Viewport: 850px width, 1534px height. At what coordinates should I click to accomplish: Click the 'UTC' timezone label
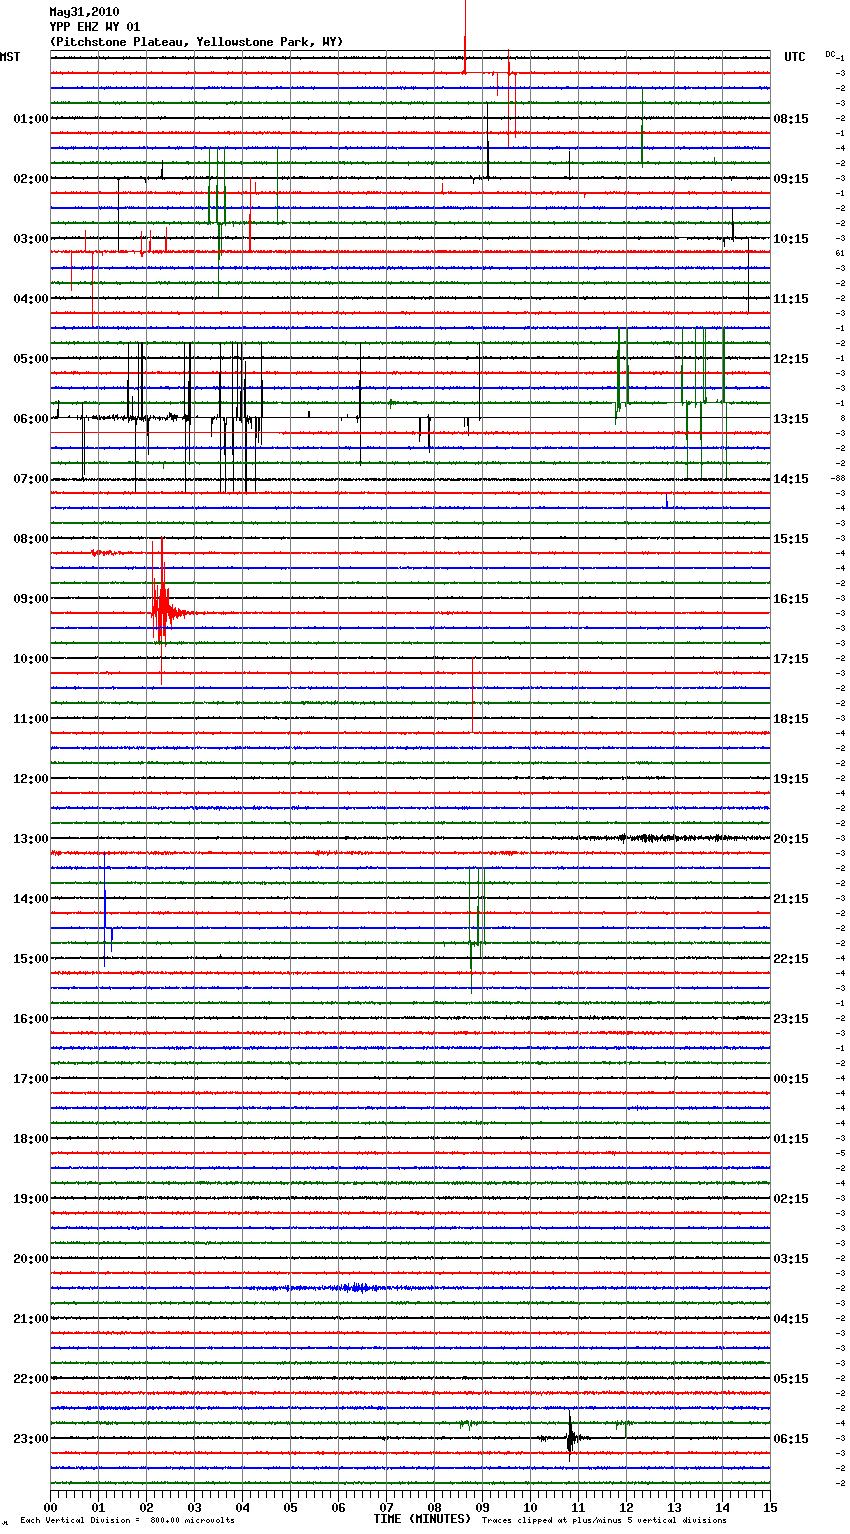coord(795,57)
